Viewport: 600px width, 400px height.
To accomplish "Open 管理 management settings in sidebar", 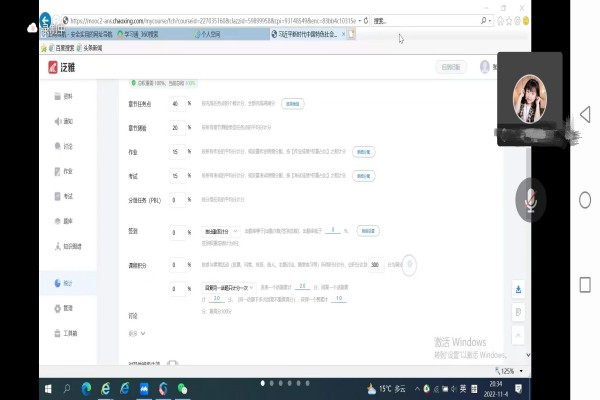I will (x=67, y=308).
